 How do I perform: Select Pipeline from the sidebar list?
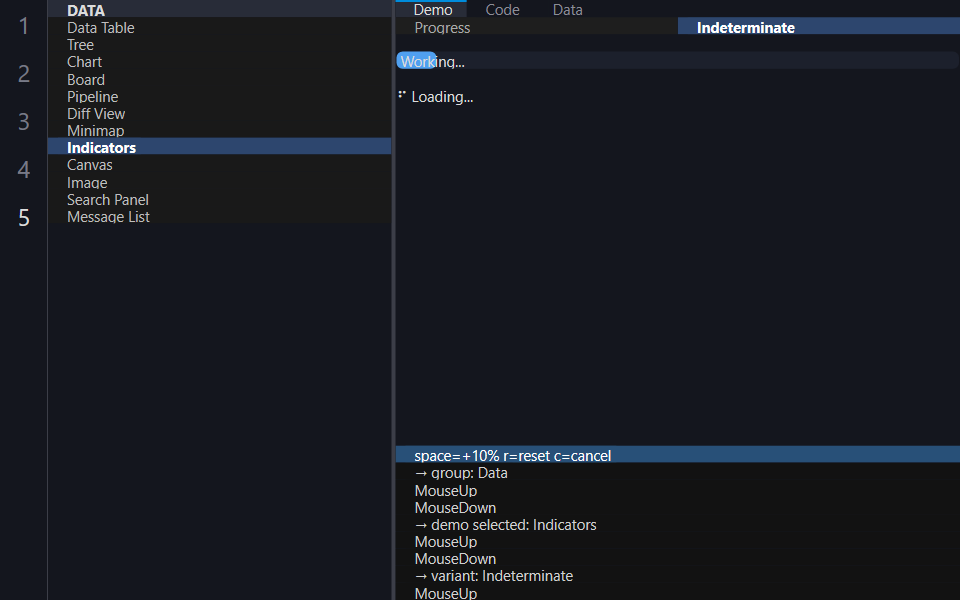[219, 97]
